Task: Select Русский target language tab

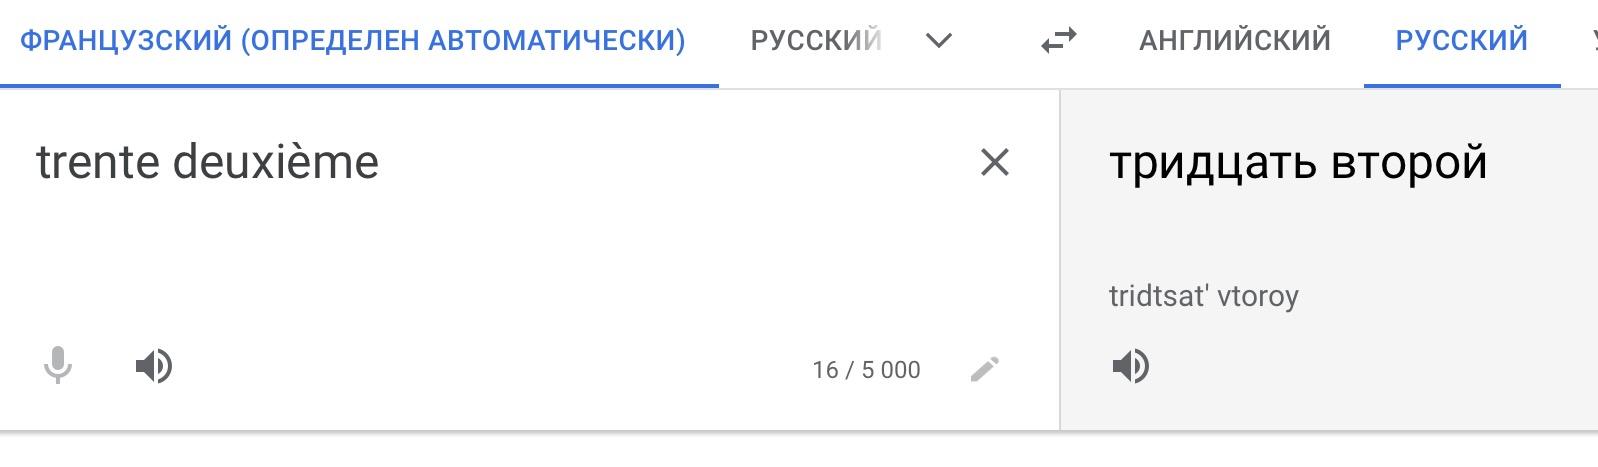Action: click(x=1462, y=41)
